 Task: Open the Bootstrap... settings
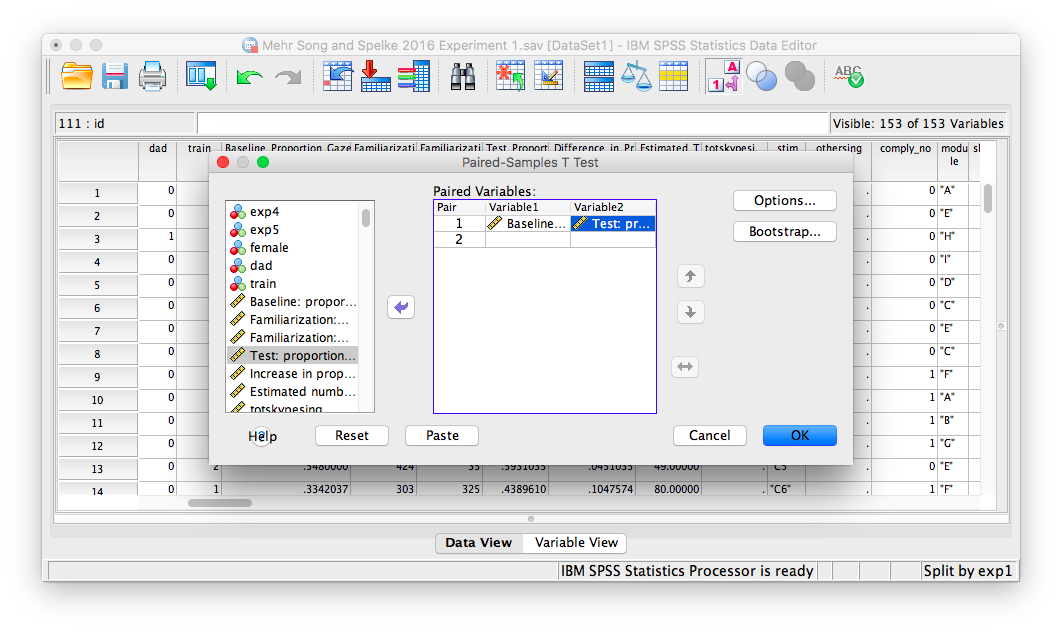(784, 231)
